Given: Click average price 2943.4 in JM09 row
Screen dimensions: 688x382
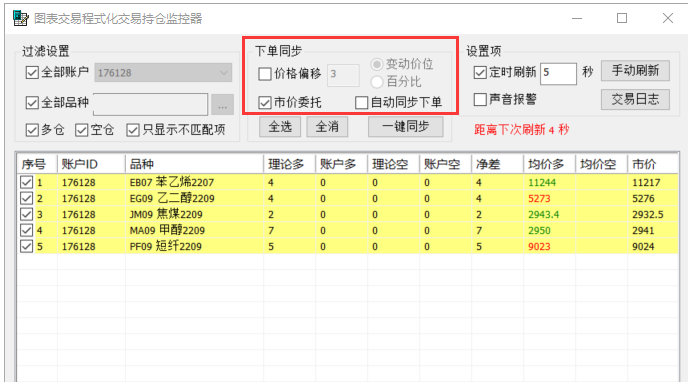Looking at the screenshot, I should coord(549,214).
